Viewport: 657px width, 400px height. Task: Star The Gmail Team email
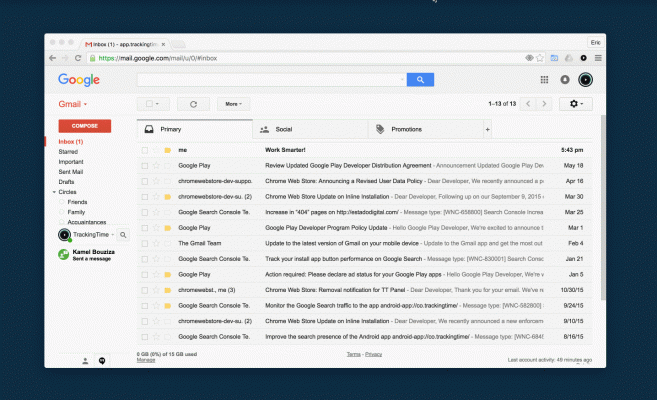[156, 243]
